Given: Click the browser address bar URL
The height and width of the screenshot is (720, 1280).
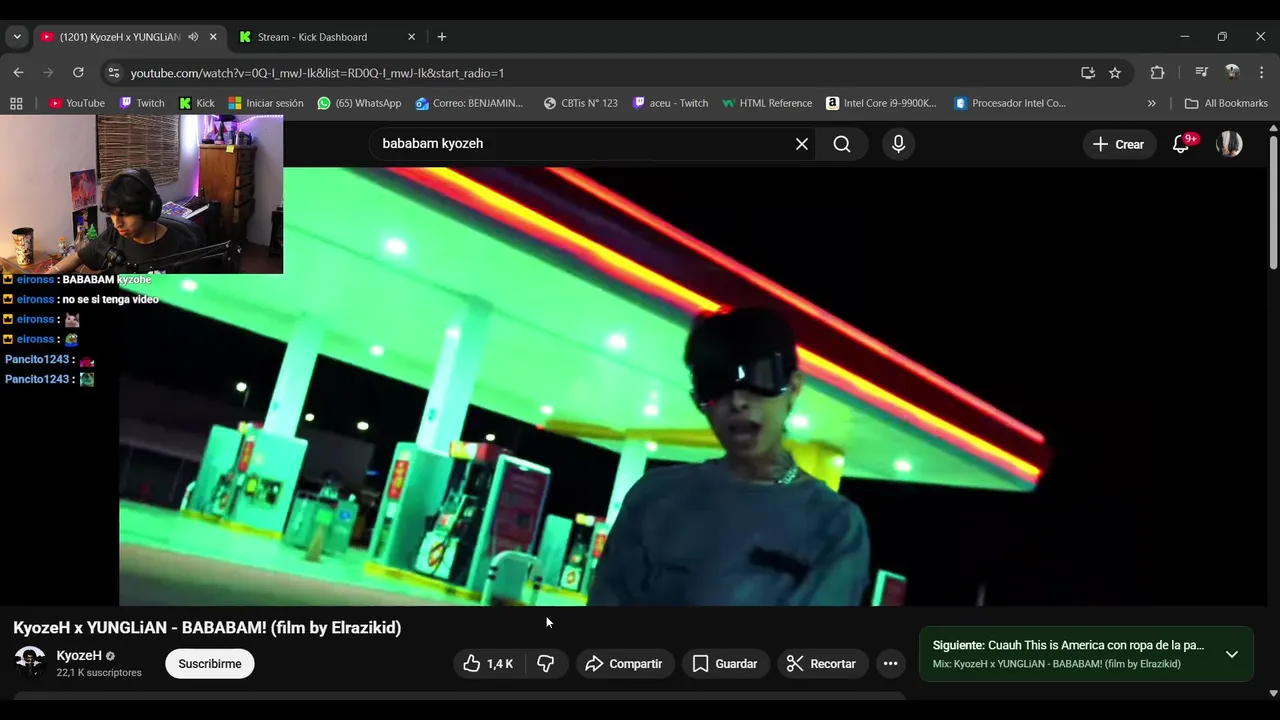Looking at the screenshot, I should [317, 73].
